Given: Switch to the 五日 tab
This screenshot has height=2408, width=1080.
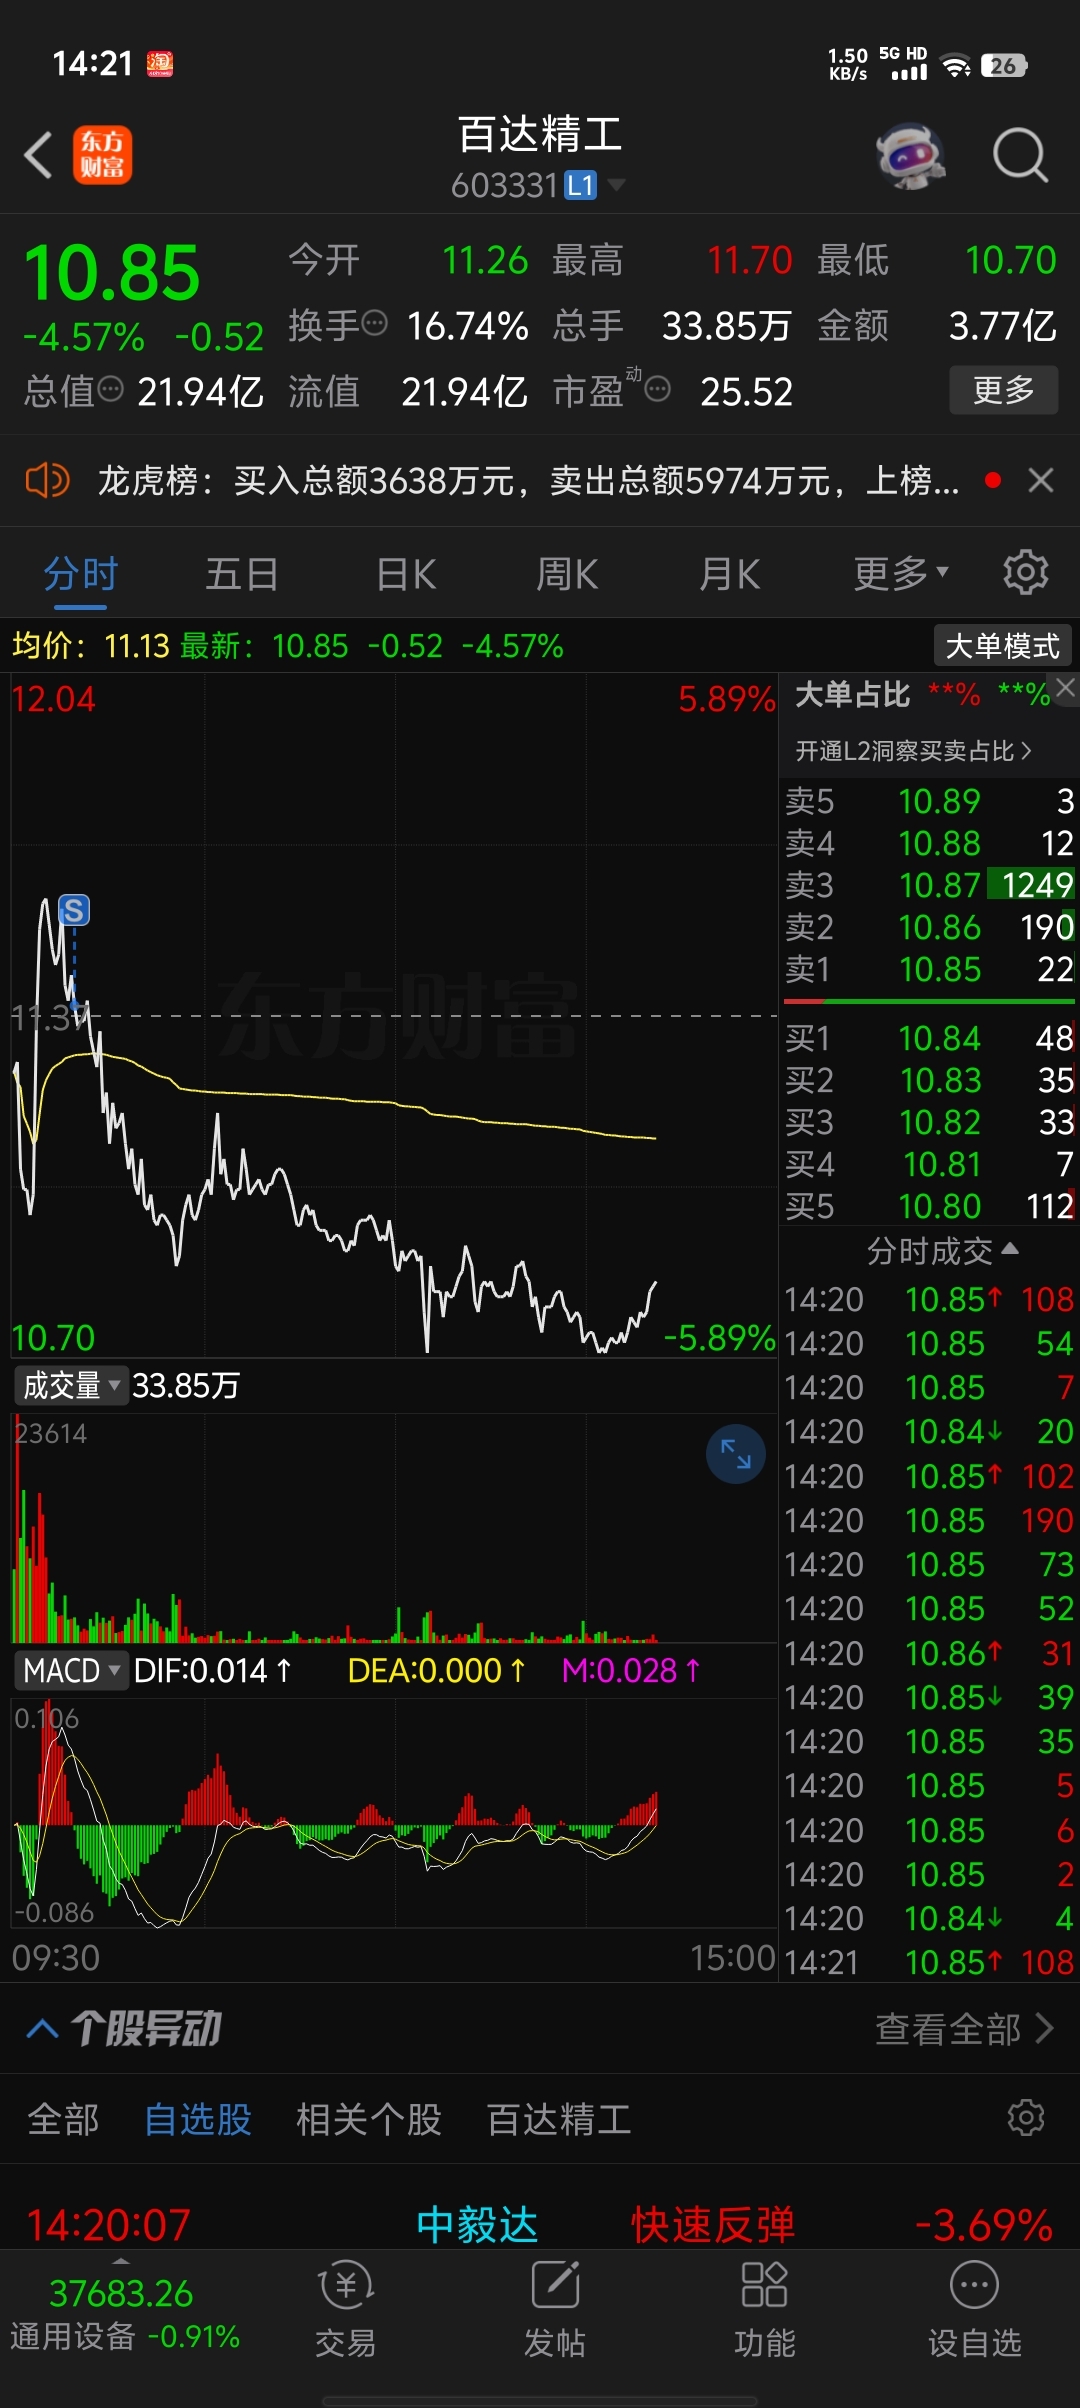Looking at the screenshot, I should [242, 574].
